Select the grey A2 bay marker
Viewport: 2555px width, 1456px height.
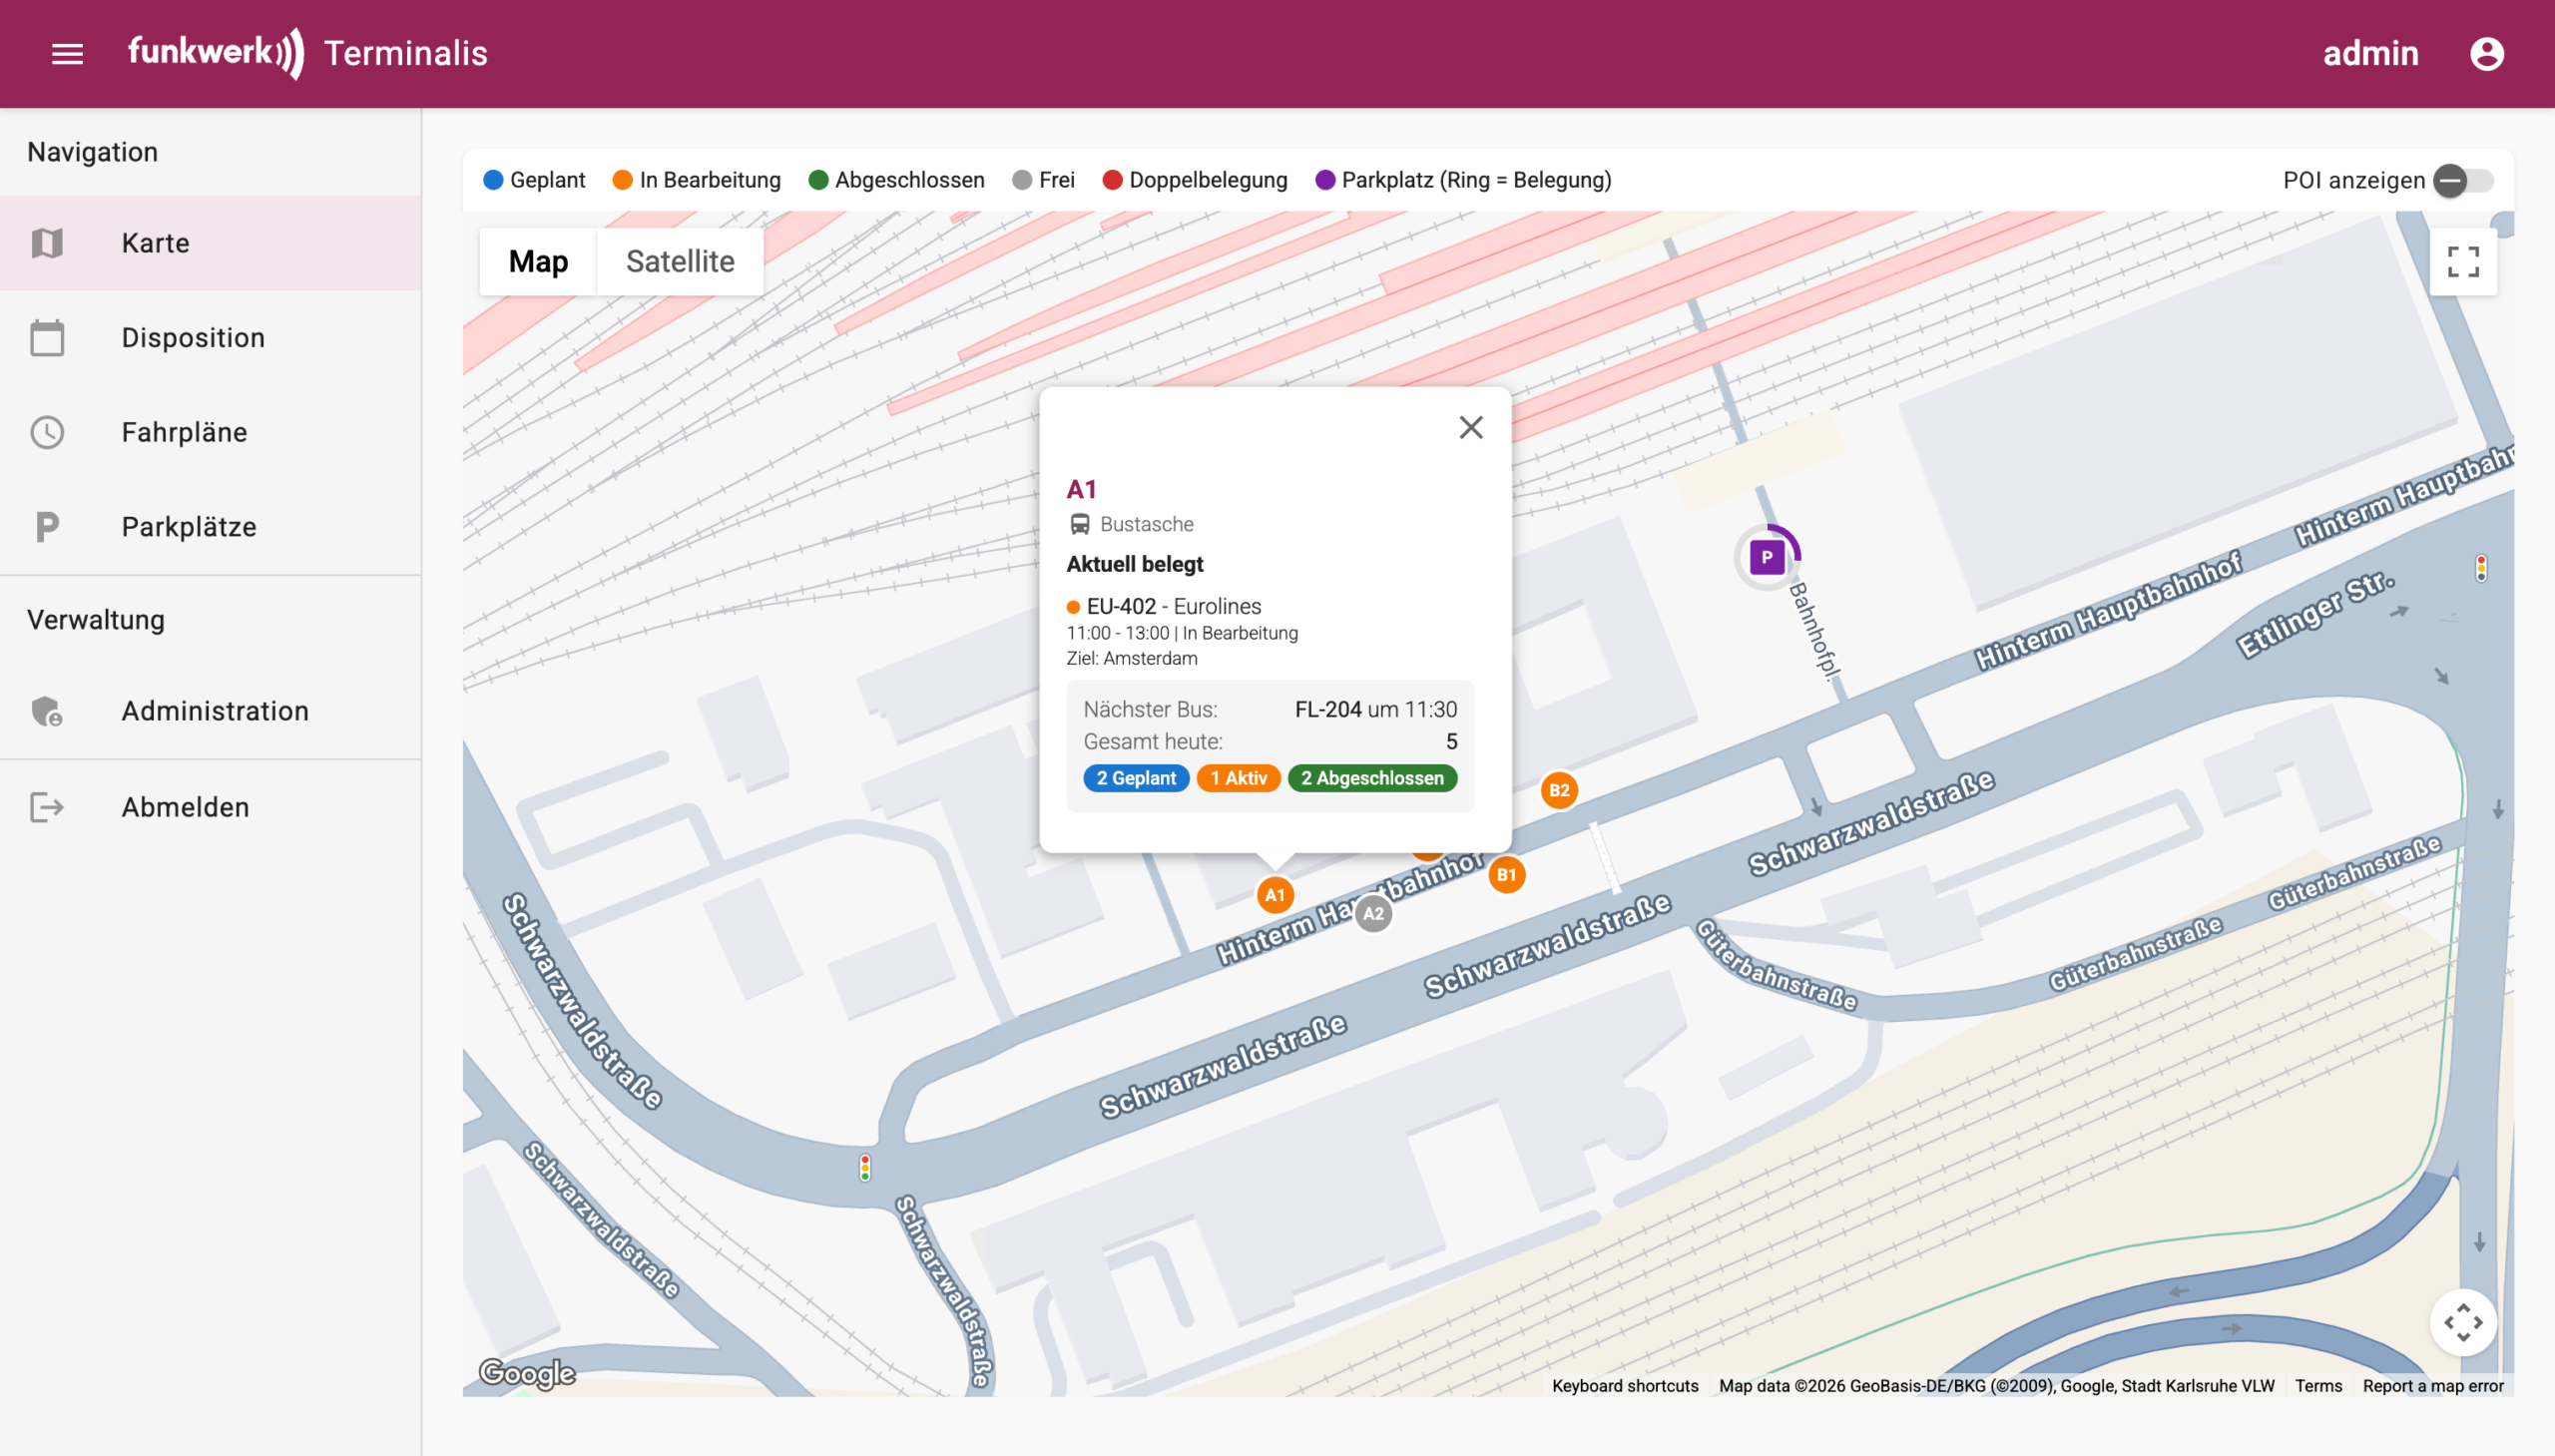(x=1373, y=913)
